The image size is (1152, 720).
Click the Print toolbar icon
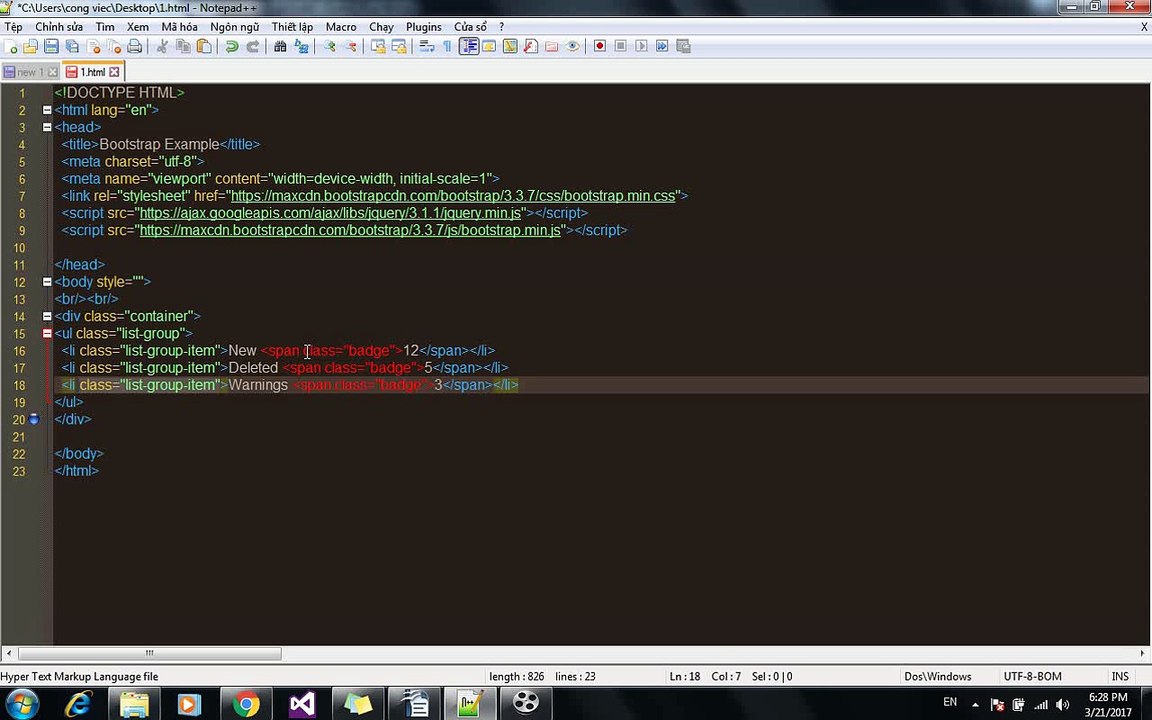[x=134, y=46]
